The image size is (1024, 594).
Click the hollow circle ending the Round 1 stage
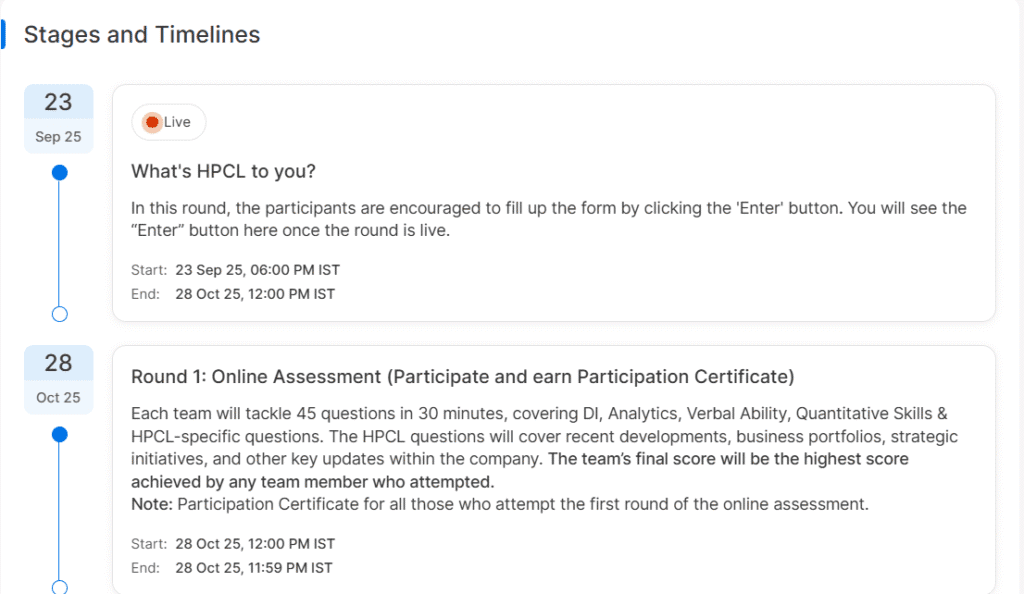coord(59,587)
